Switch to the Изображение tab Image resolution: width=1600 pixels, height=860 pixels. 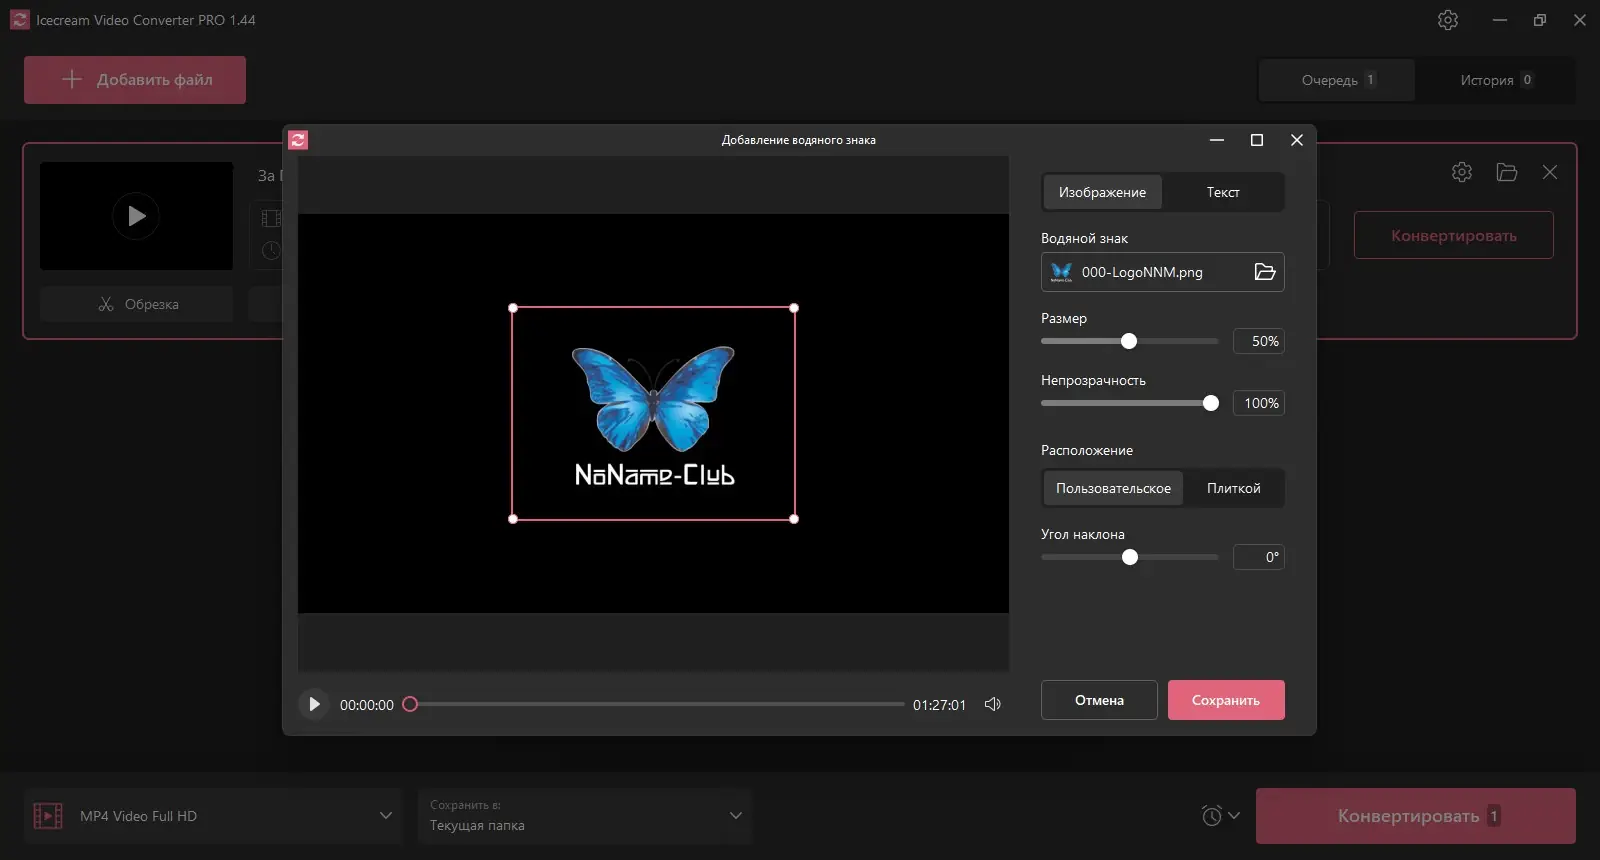click(x=1102, y=192)
